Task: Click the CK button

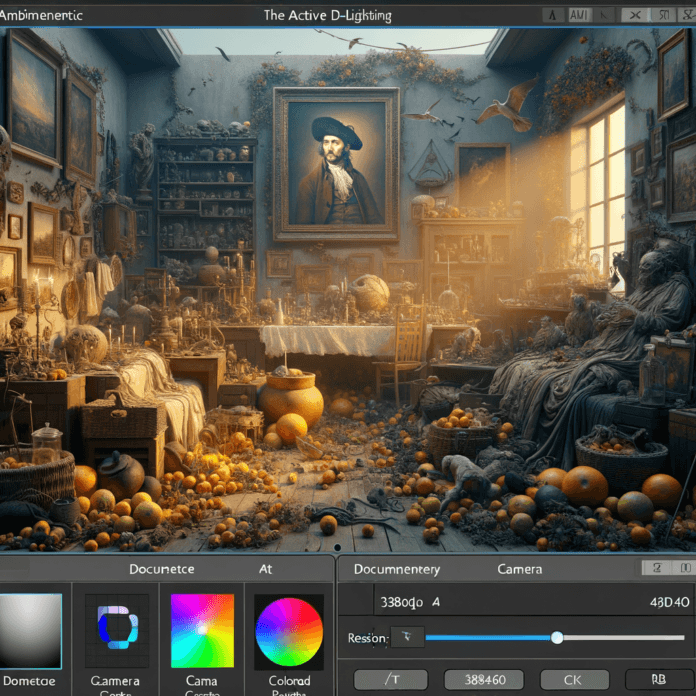Action: point(572,679)
